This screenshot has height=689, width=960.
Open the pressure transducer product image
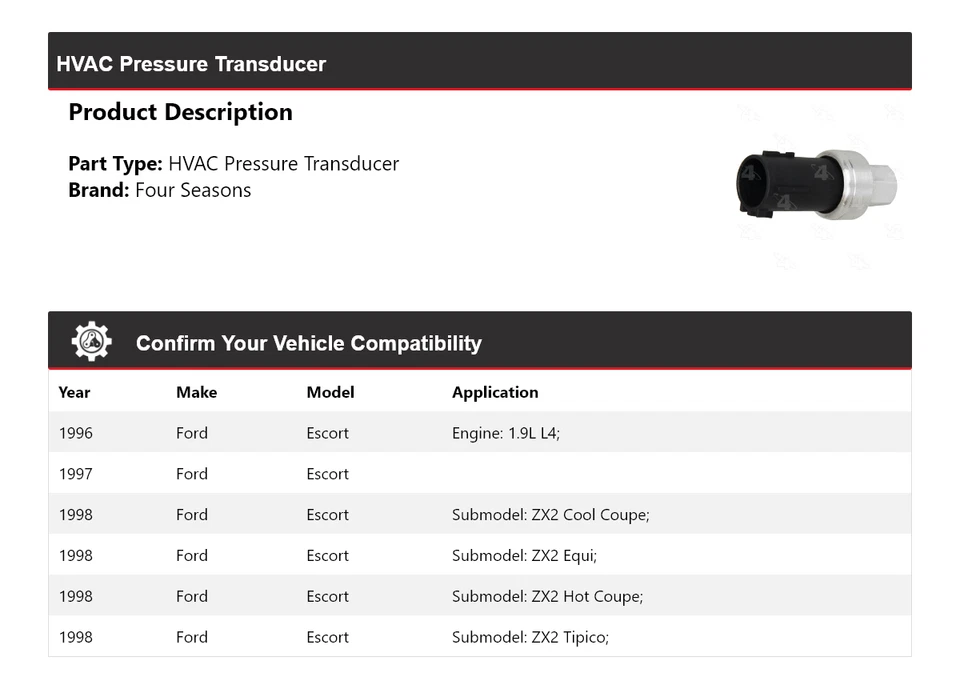(x=815, y=184)
